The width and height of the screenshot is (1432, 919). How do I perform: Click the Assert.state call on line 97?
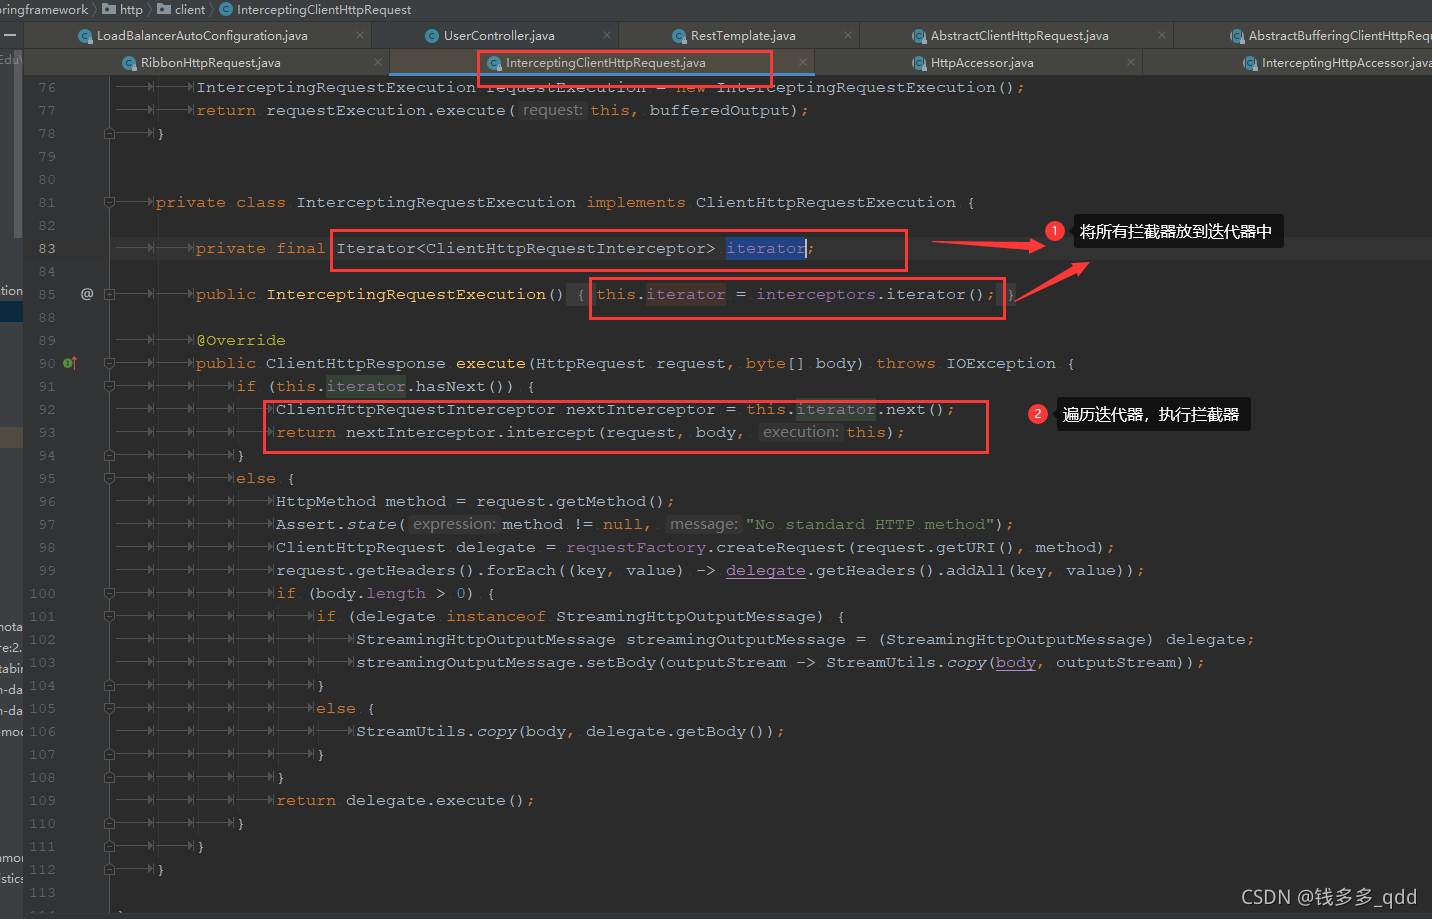click(336, 524)
